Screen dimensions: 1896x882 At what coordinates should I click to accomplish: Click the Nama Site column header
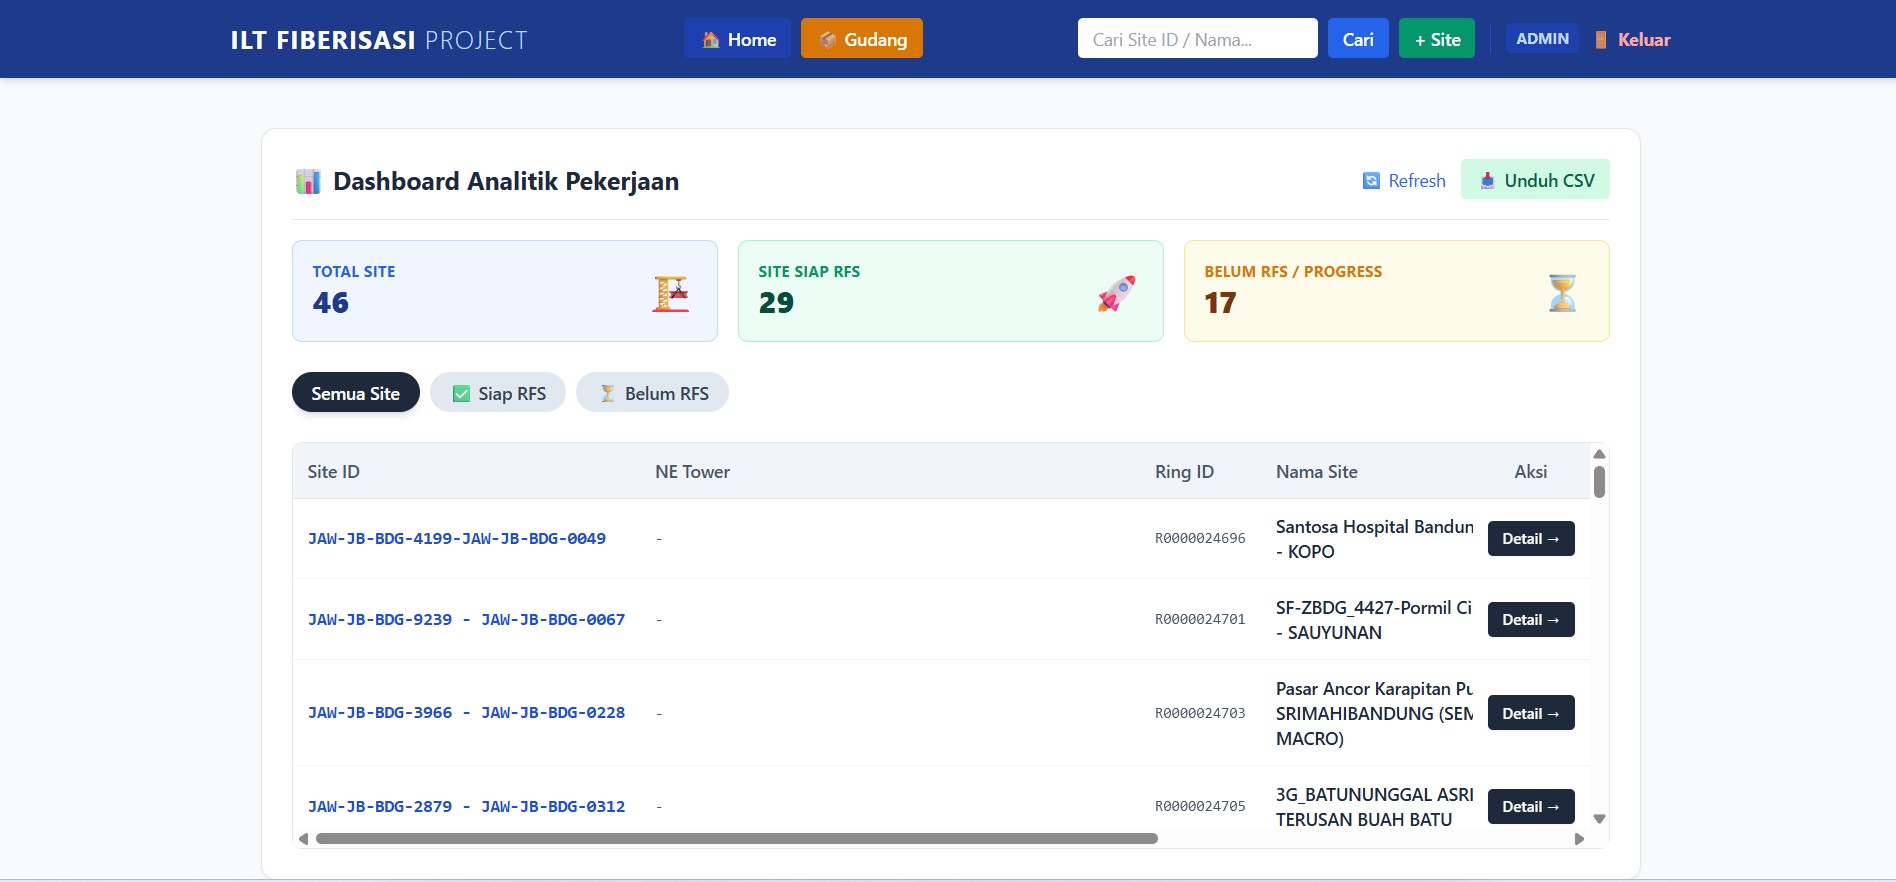click(x=1316, y=471)
